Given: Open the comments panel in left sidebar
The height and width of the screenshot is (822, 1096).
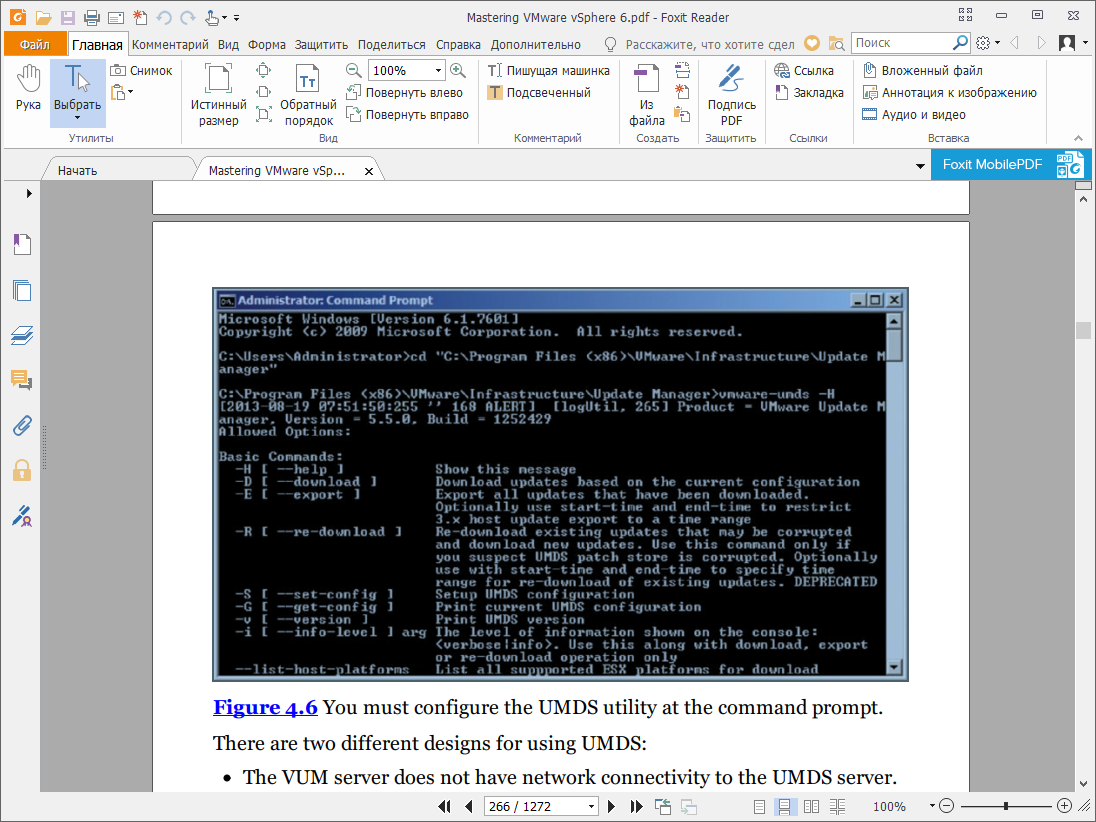Looking at the screenshot, I should pyautogui.click(x=22, y=380).
